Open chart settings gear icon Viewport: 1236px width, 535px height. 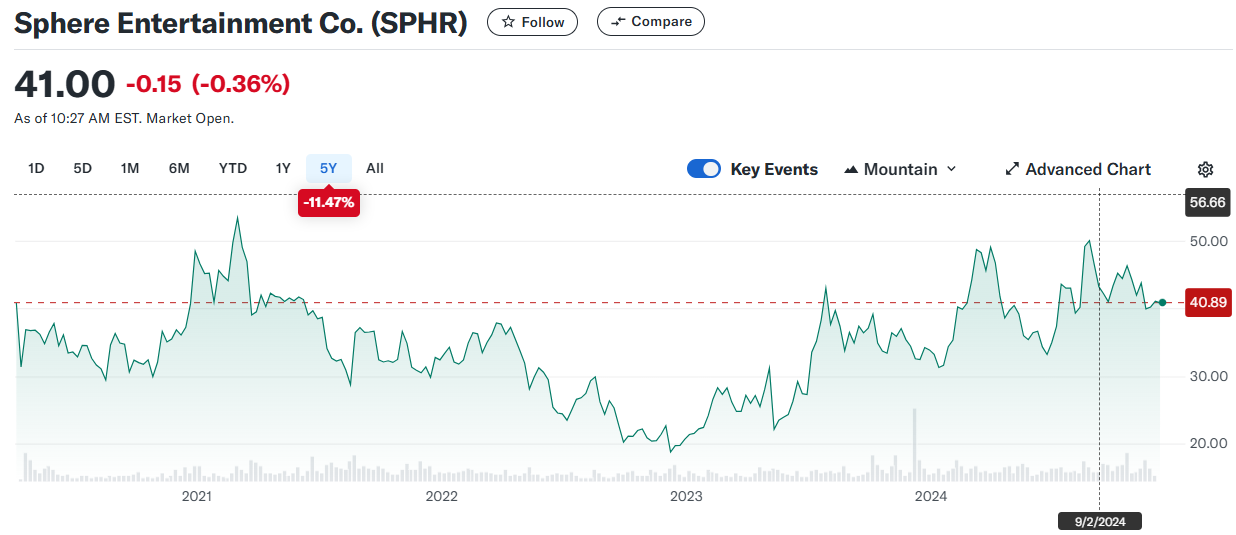click(x=1205, y=169)
